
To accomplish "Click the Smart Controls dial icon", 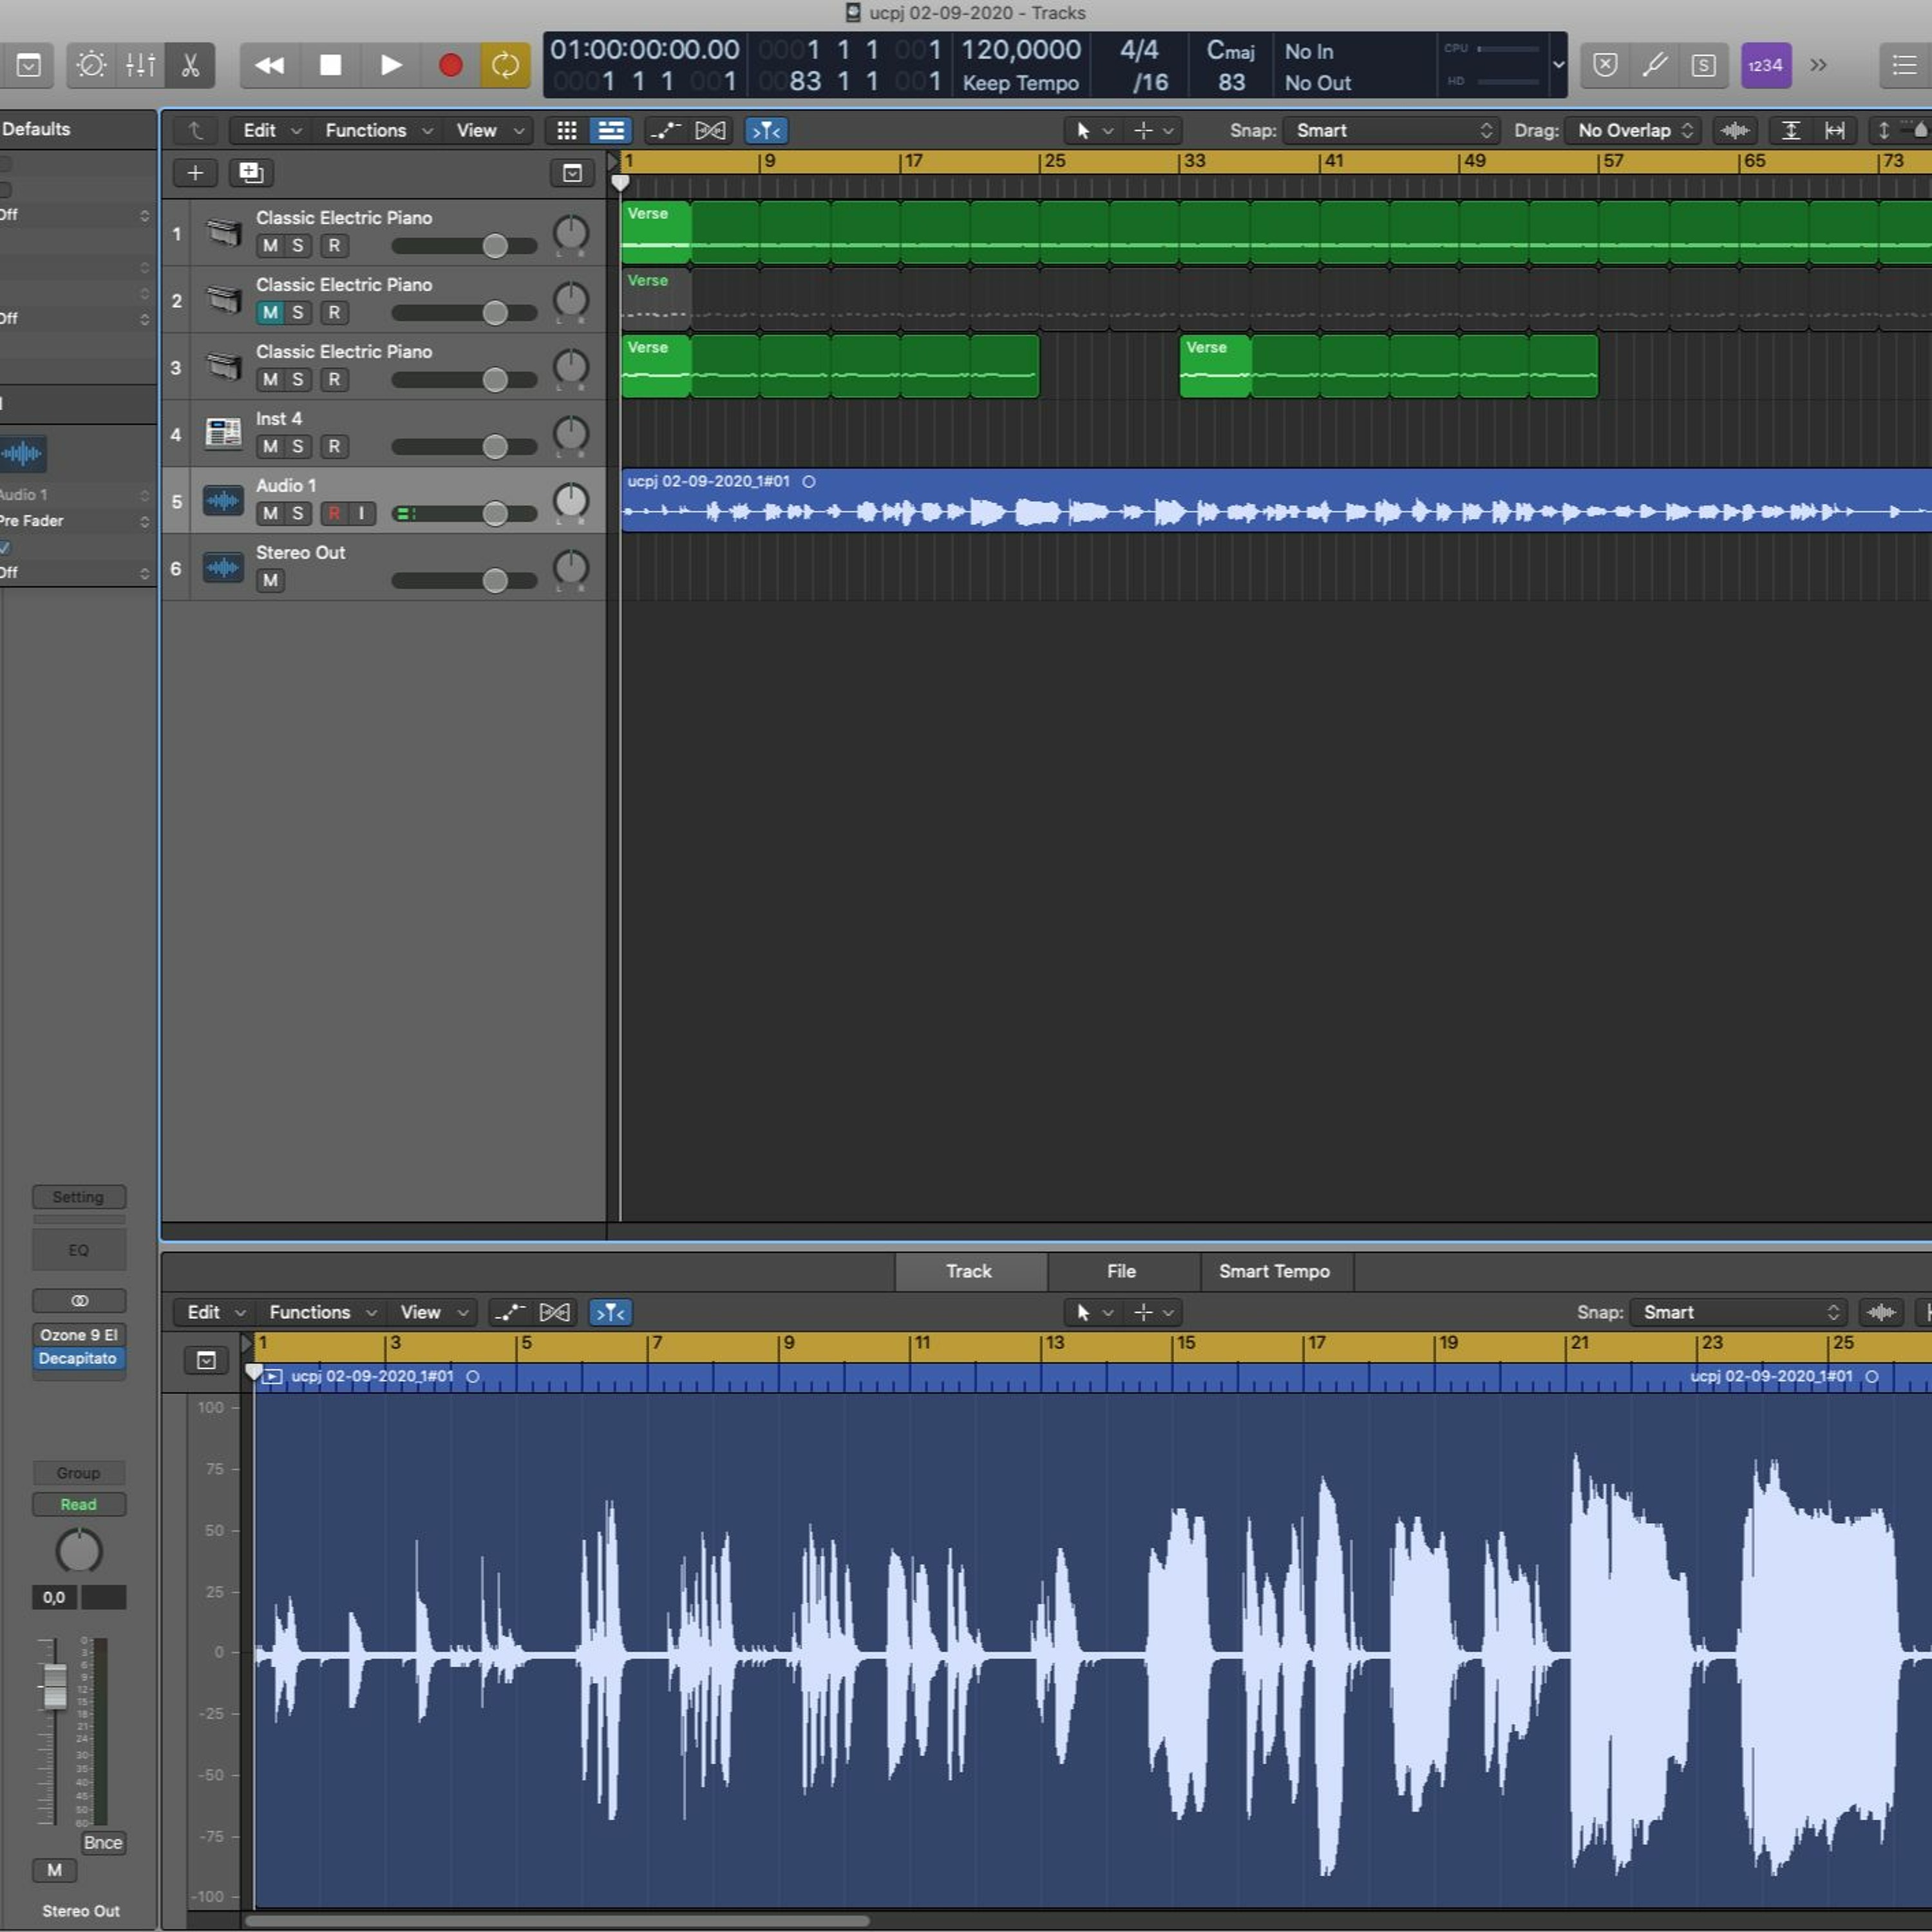I will tap(91, 66).
